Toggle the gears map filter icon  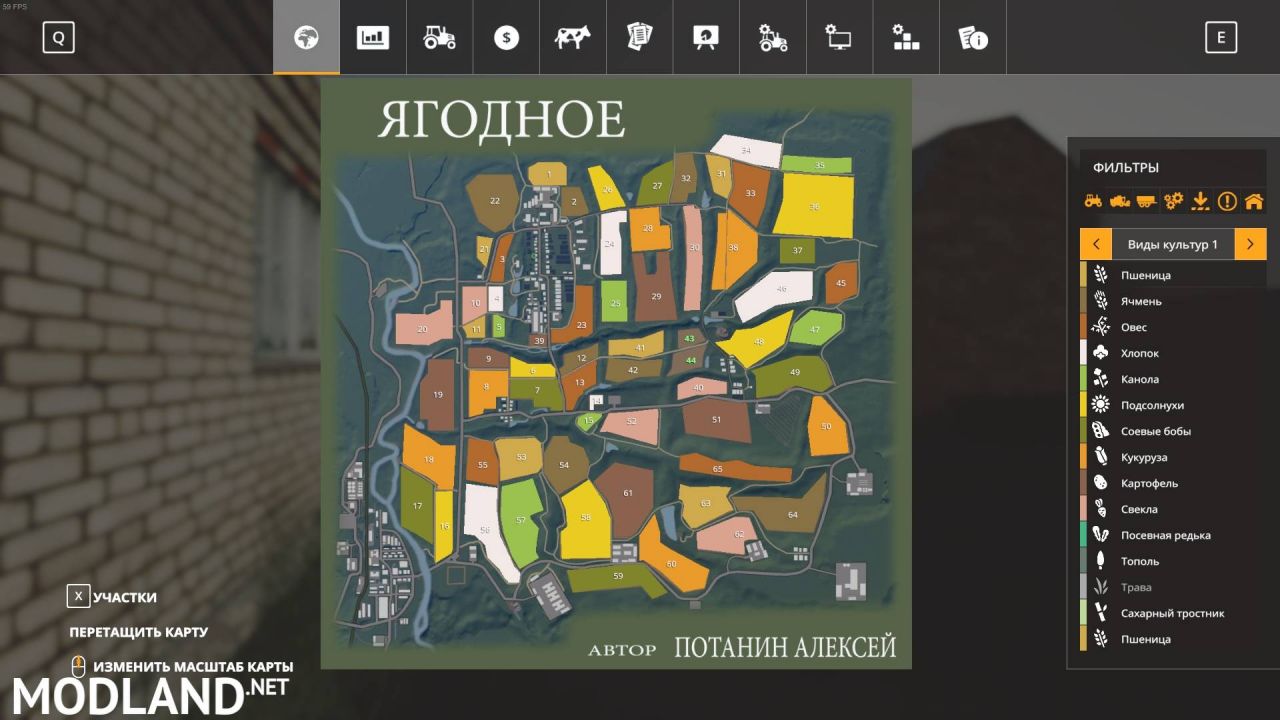[x=1173, y=201]
